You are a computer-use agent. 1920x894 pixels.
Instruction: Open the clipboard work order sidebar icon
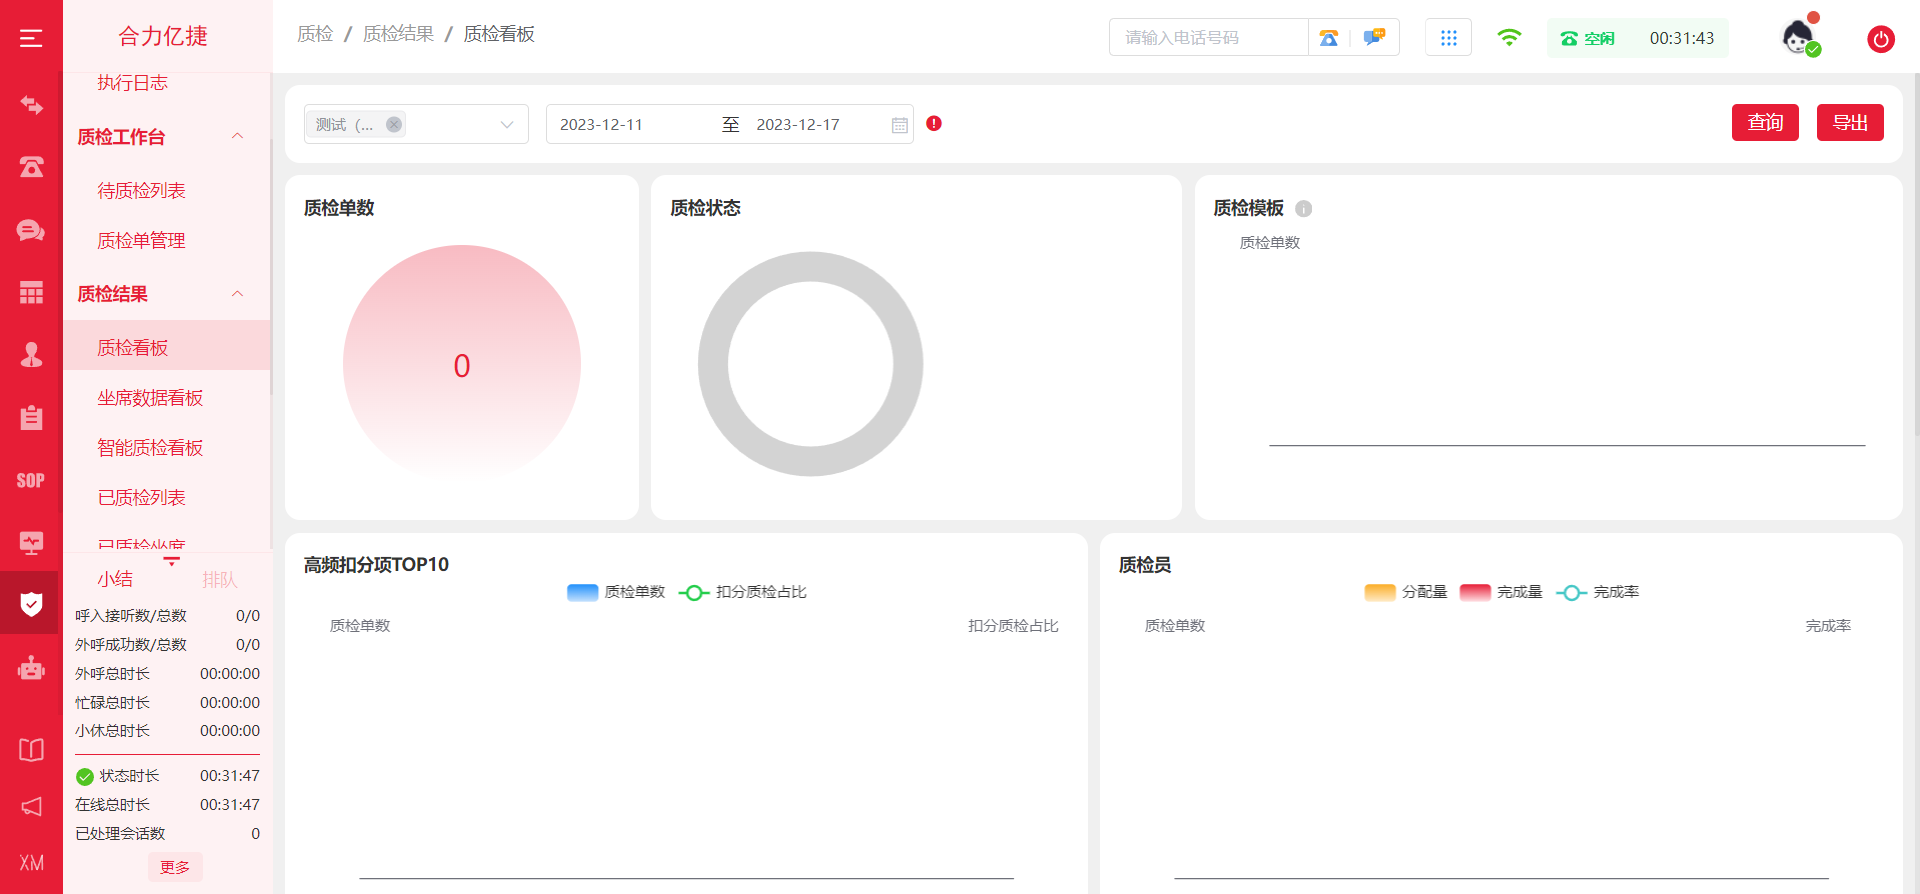[31, 417]
